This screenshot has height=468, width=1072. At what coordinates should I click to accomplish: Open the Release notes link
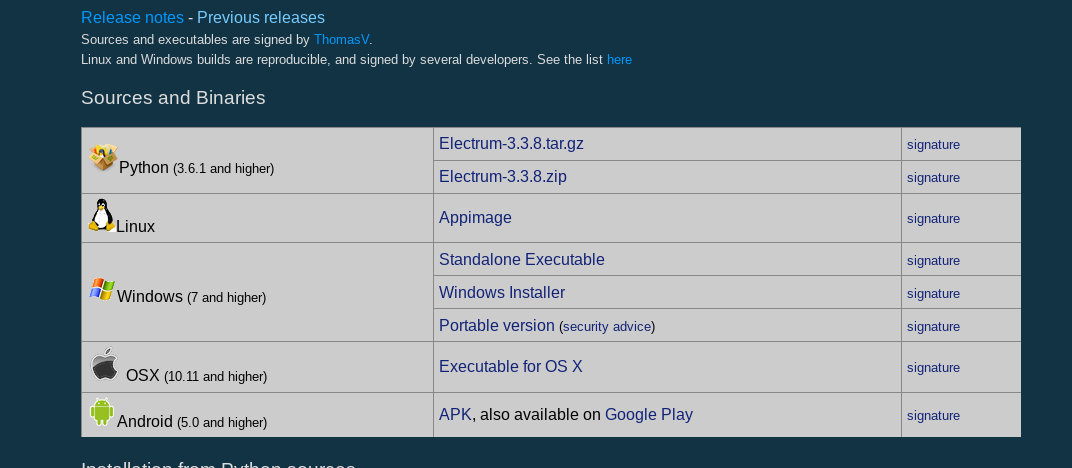point(132,18)
